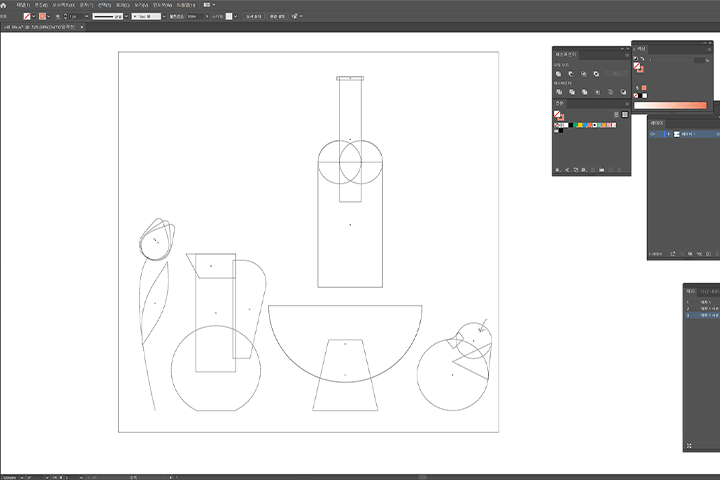The width and height of the screenshot is (720, 480).
Task: Click the Document Setup button
Action: coord(253,16)
